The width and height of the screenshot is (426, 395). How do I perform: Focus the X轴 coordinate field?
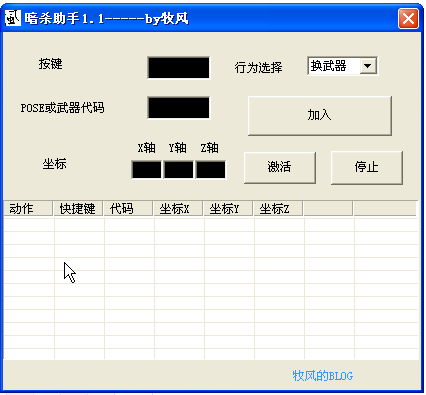(x=147, y=170)
